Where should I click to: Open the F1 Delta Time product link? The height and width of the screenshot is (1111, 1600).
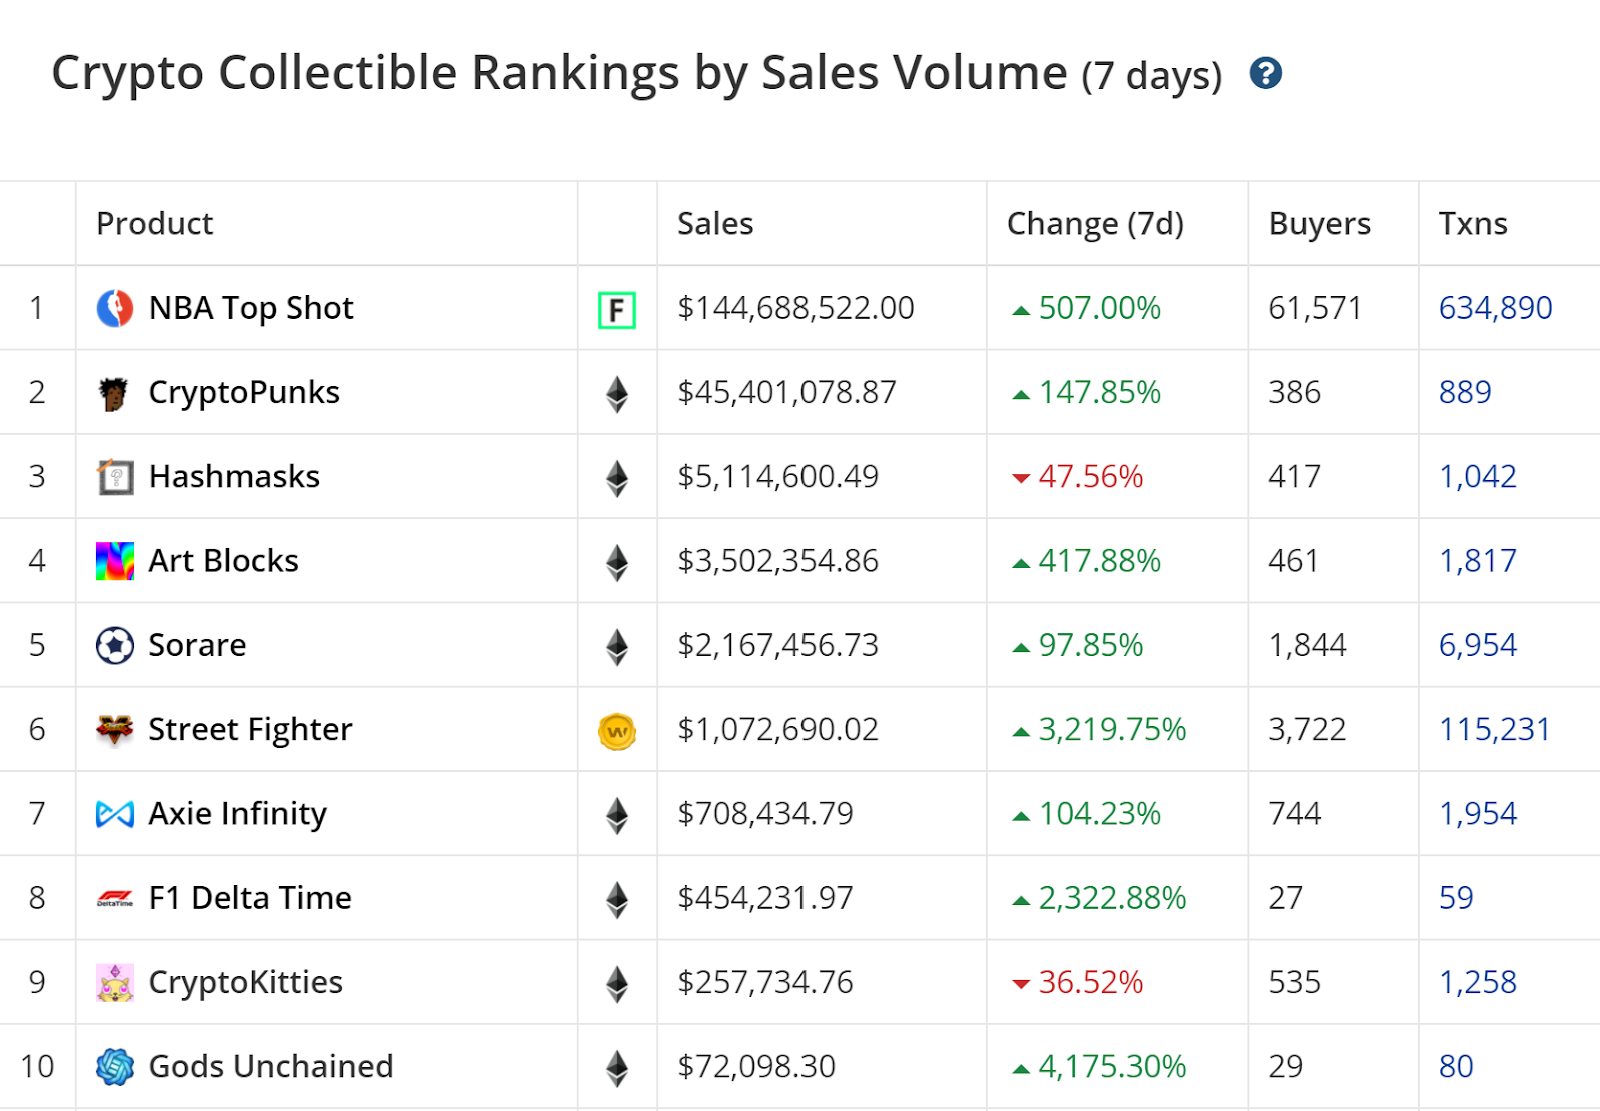(x=250, y=898)
